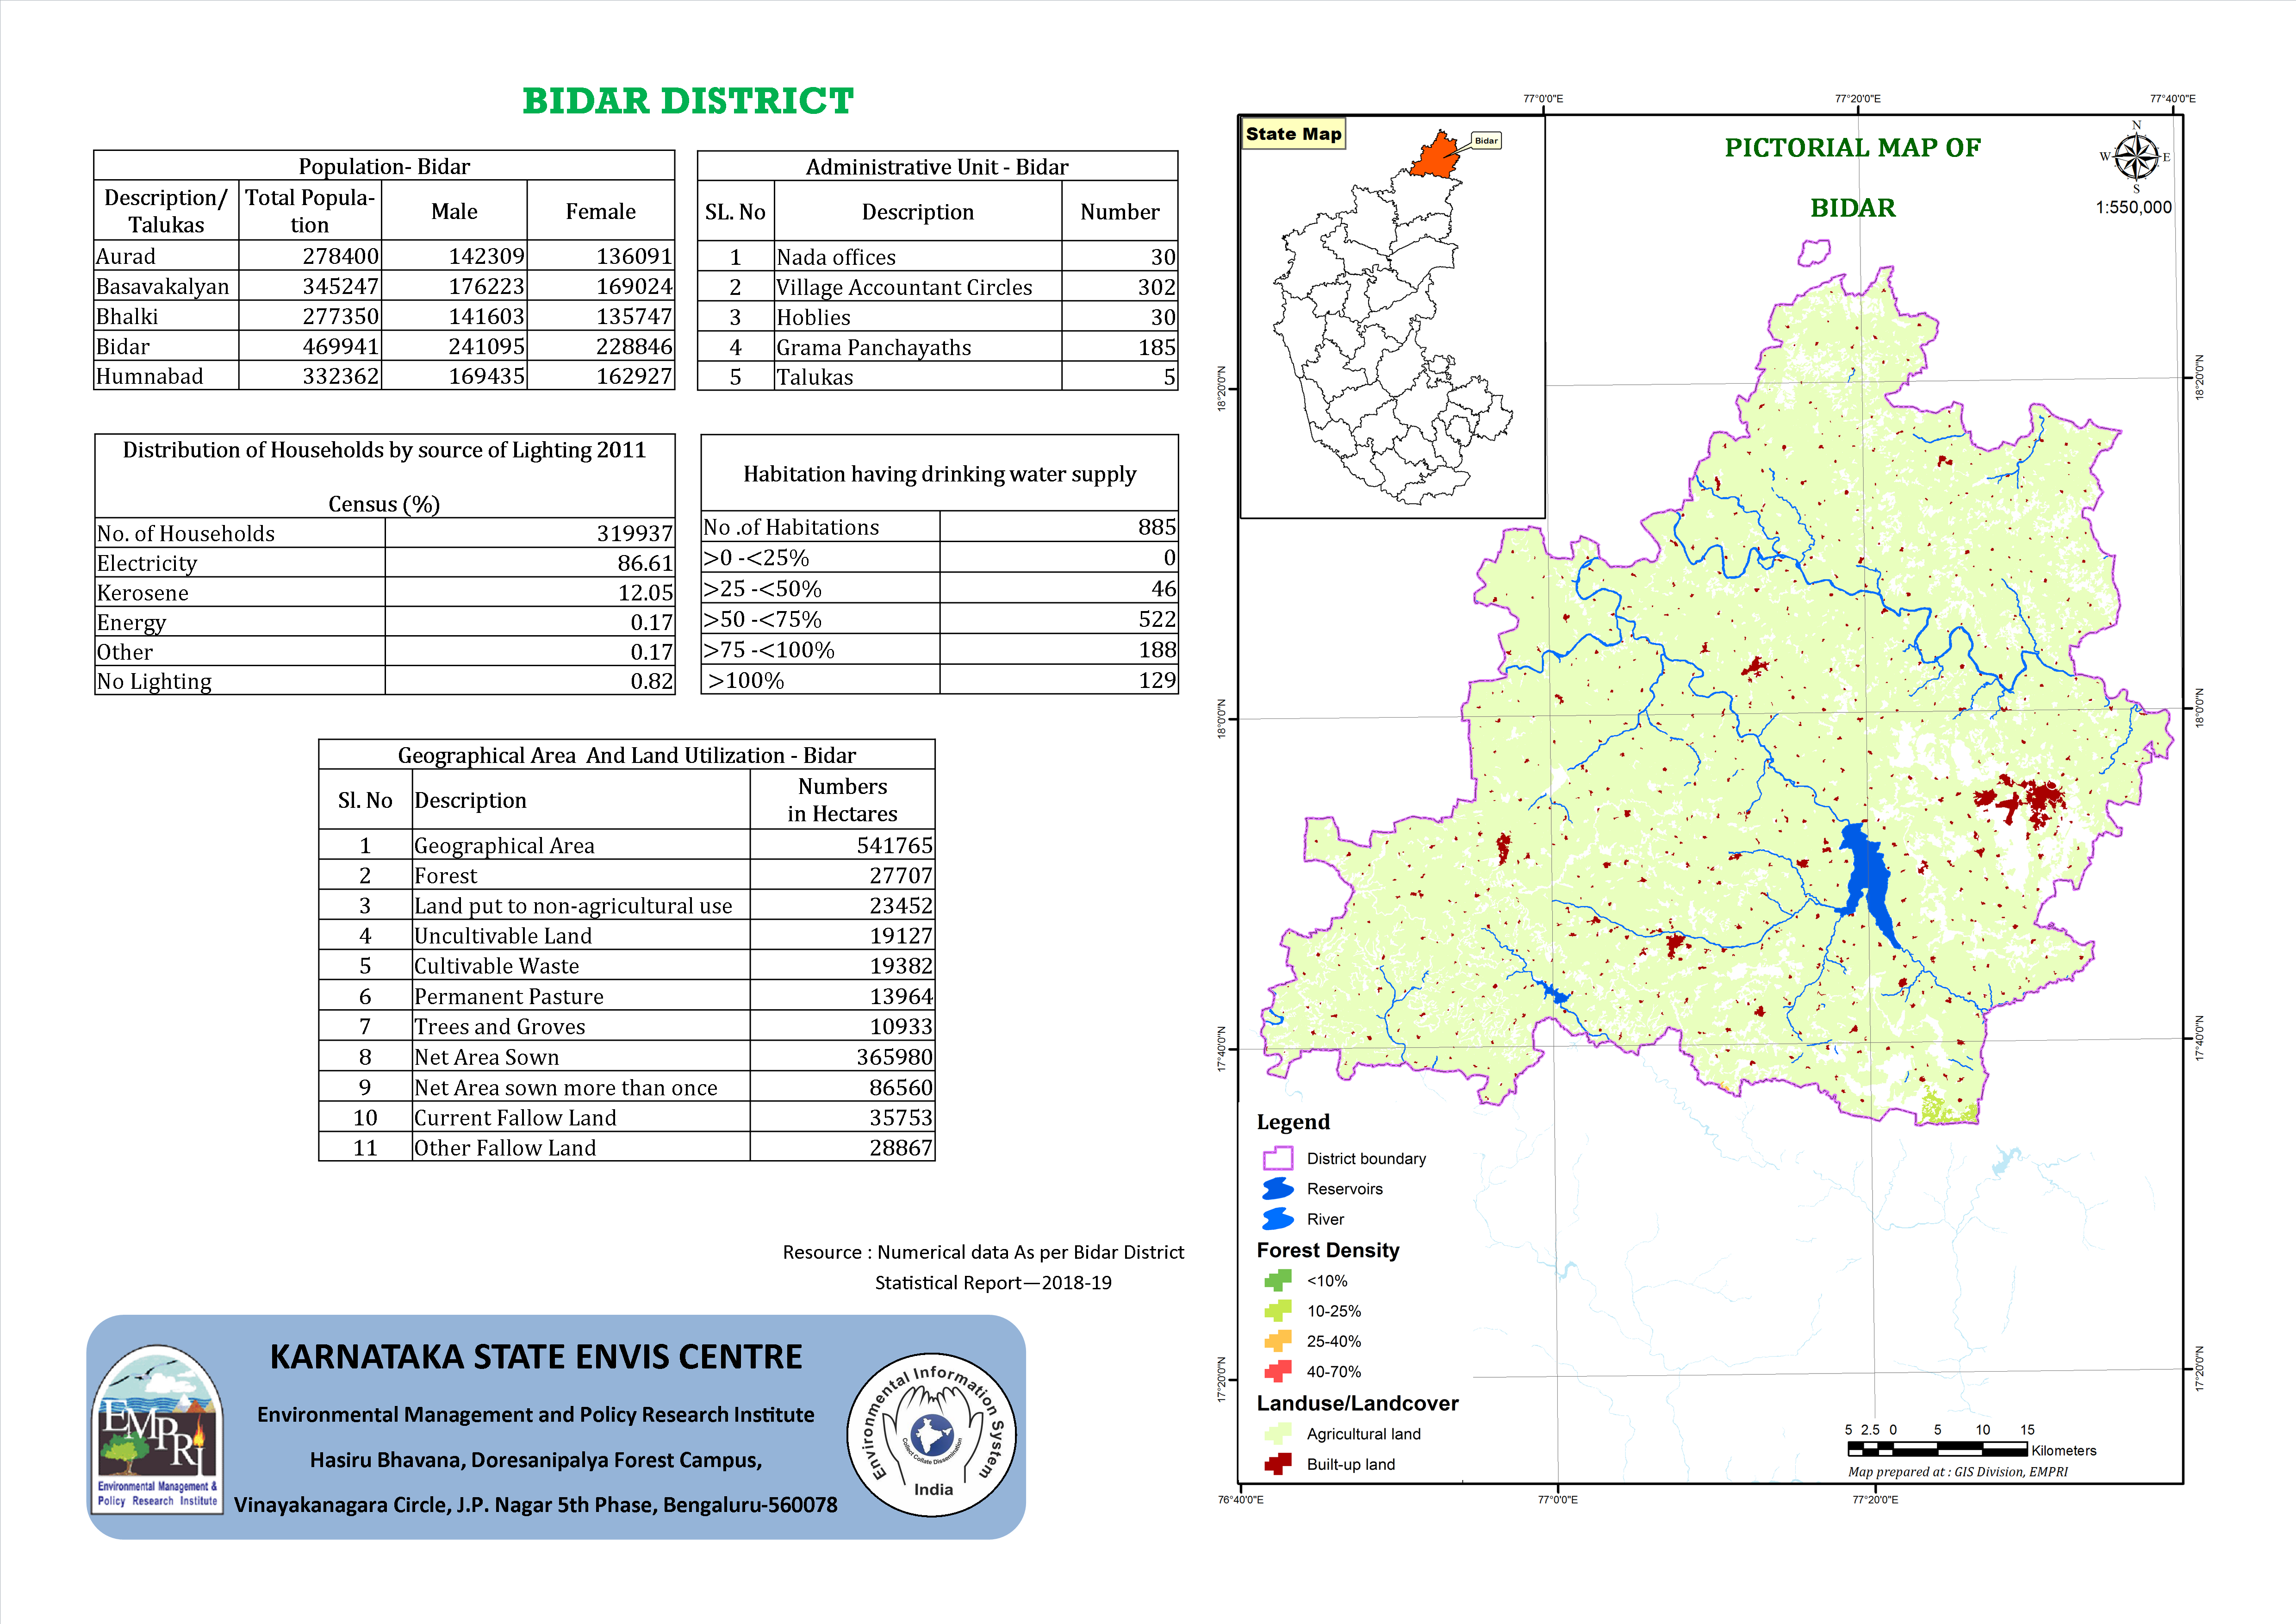Viewport: 2296px width, 1624px height.
Task: Click Geographical Area value 541765
Action: 894,845
